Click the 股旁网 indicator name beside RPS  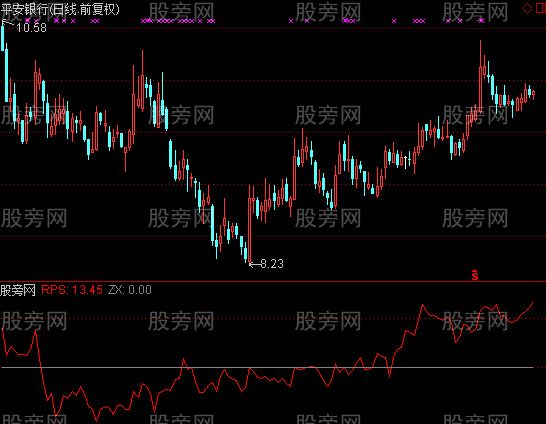(x=18, y=290)
